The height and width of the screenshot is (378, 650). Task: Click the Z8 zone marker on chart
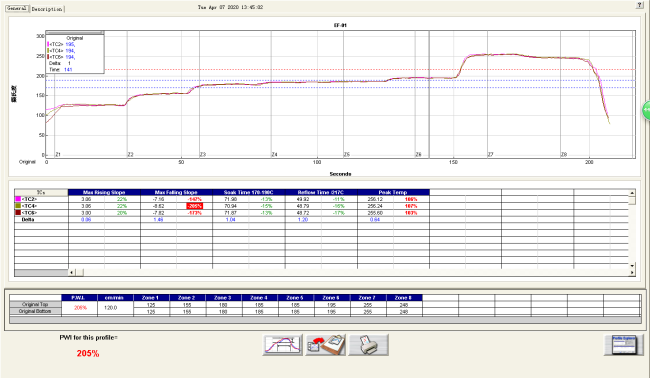click(x=564, y=155)
